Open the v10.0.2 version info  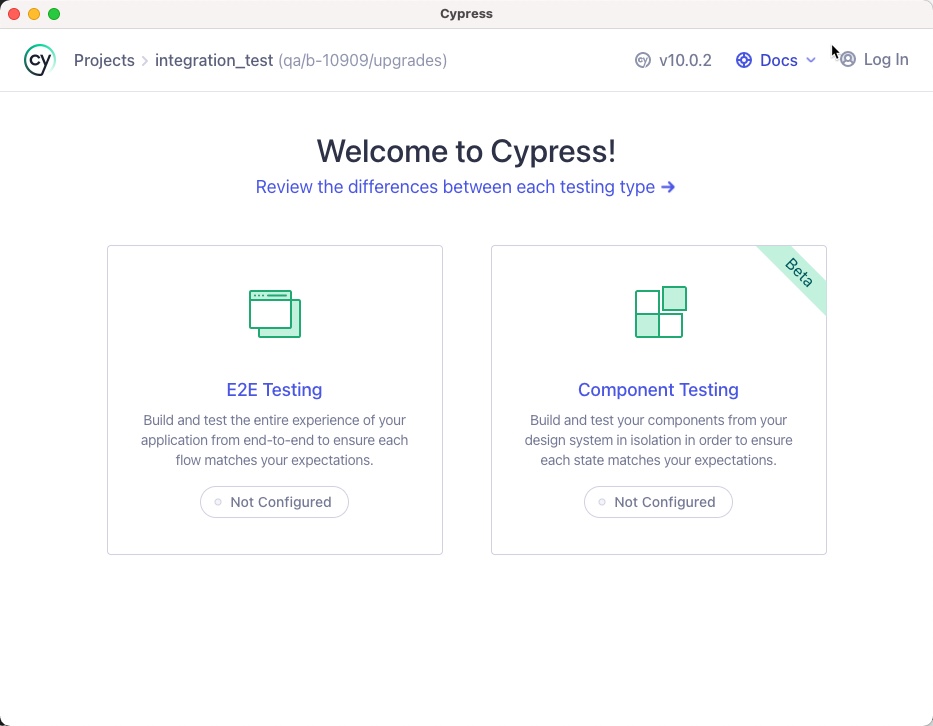point(685,60)
